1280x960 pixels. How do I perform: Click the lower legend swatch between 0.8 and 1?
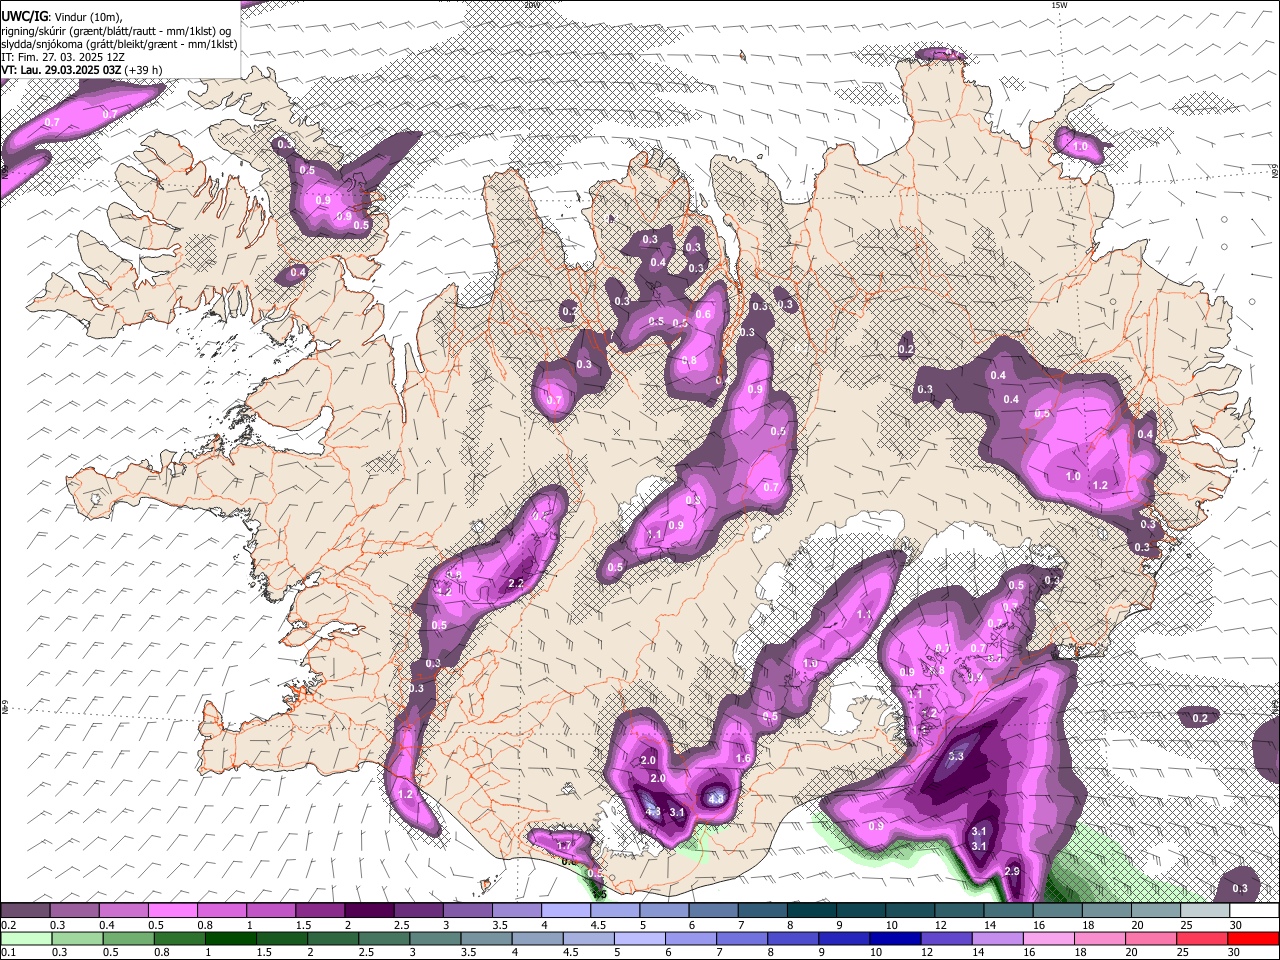click(x=179, y=938)
